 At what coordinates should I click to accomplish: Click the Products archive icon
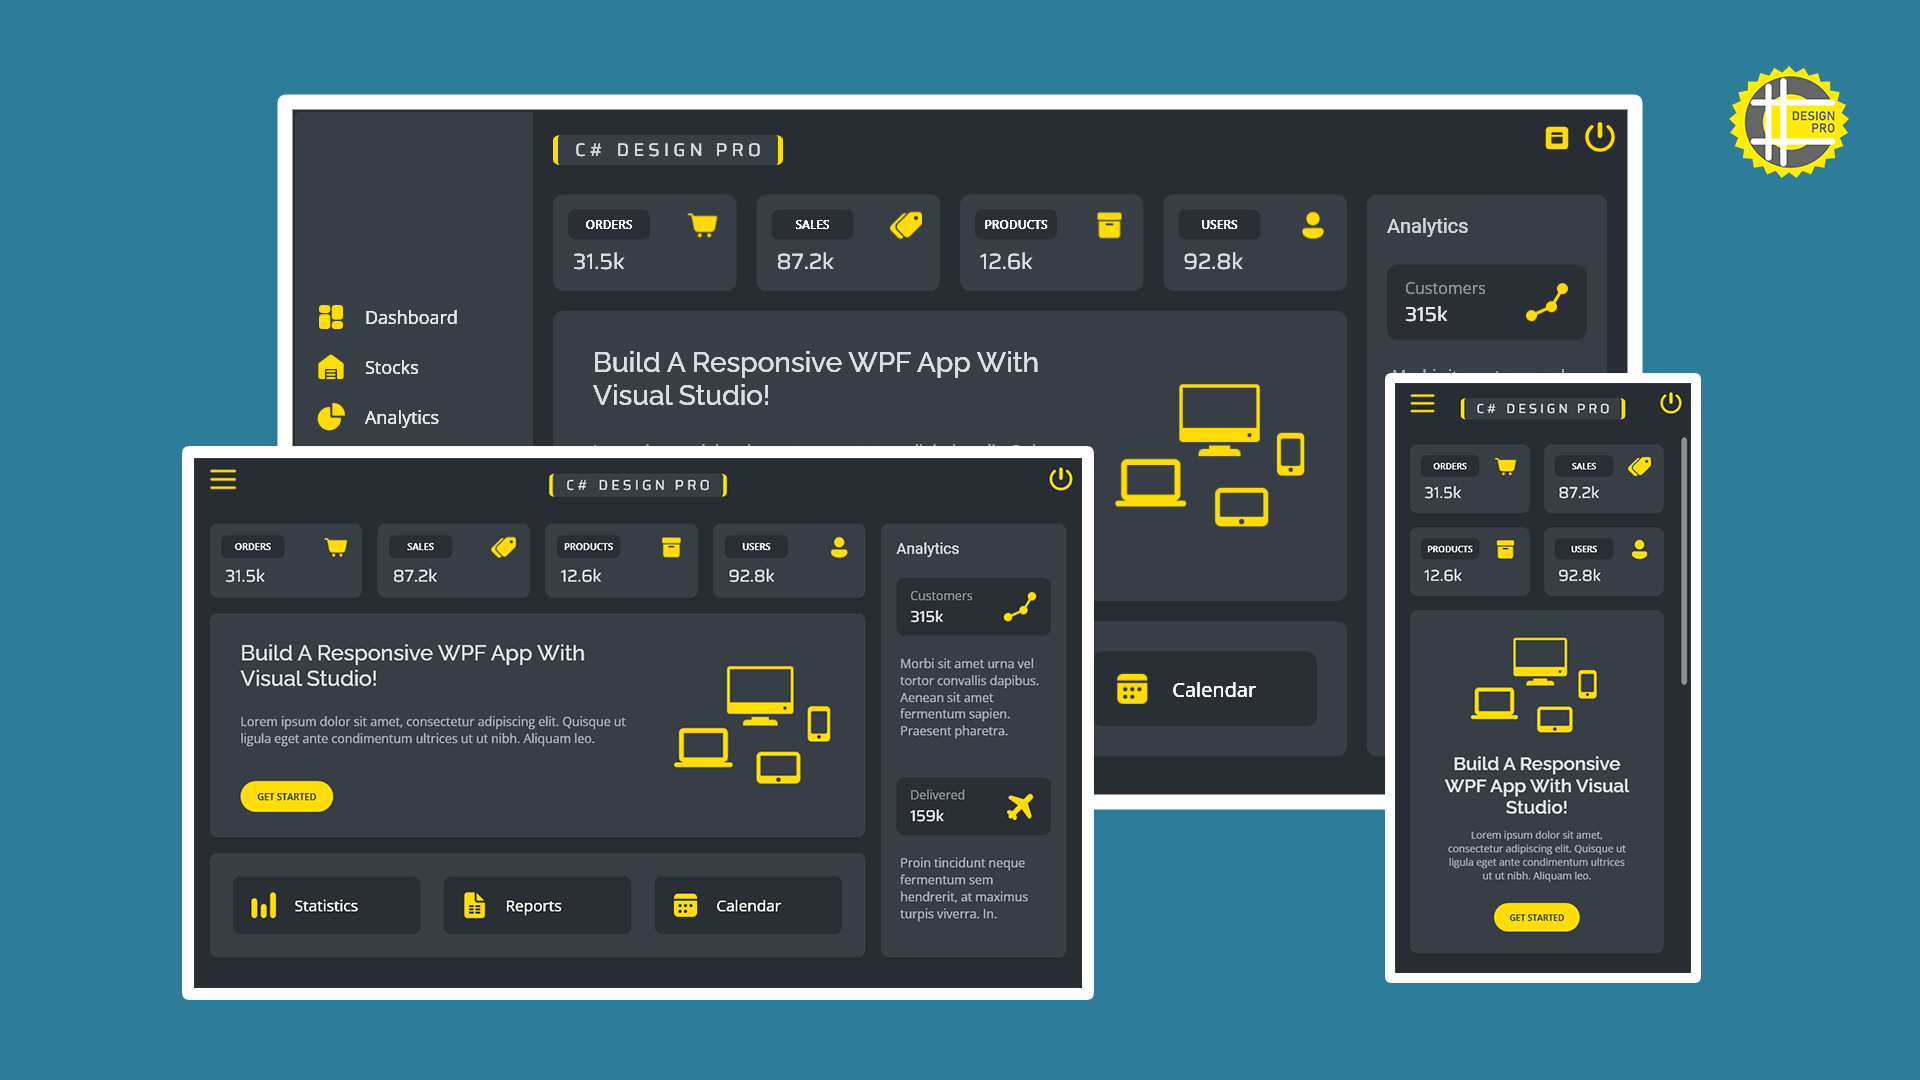tap(1110, 224)
